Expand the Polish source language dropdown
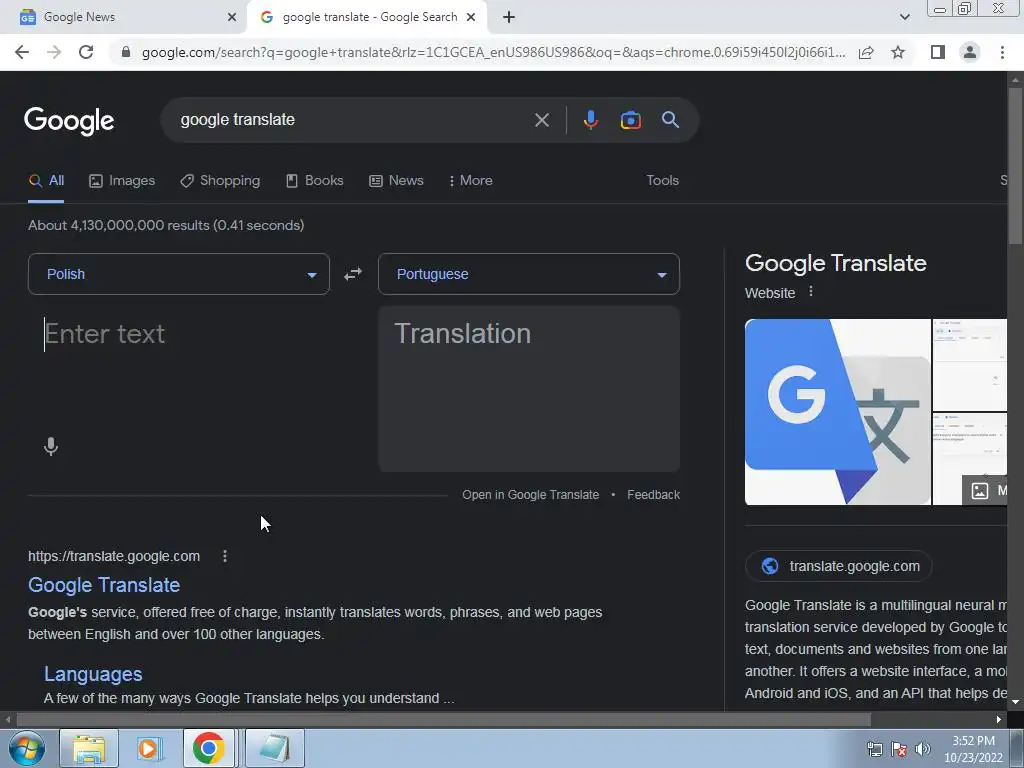Viewport: 1024px width, 768px height. tap(179, 274)
